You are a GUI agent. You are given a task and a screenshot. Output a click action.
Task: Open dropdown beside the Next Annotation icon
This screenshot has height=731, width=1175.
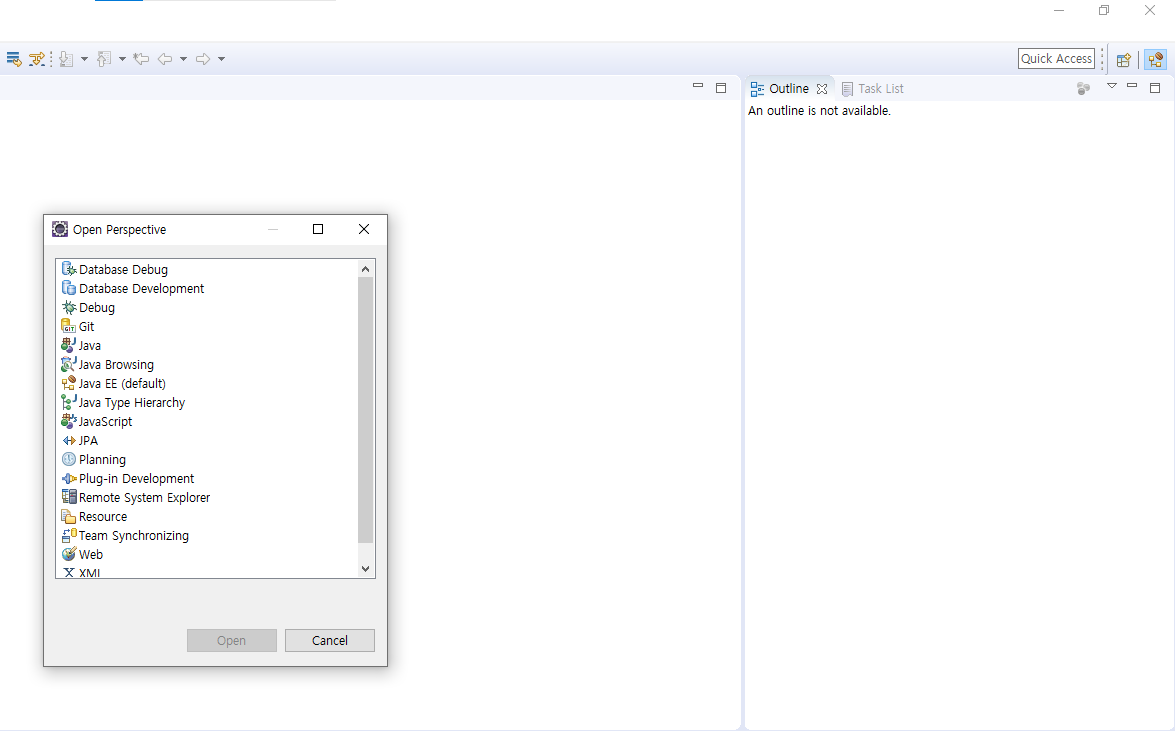pyautogui.click(x=84, y=58)
